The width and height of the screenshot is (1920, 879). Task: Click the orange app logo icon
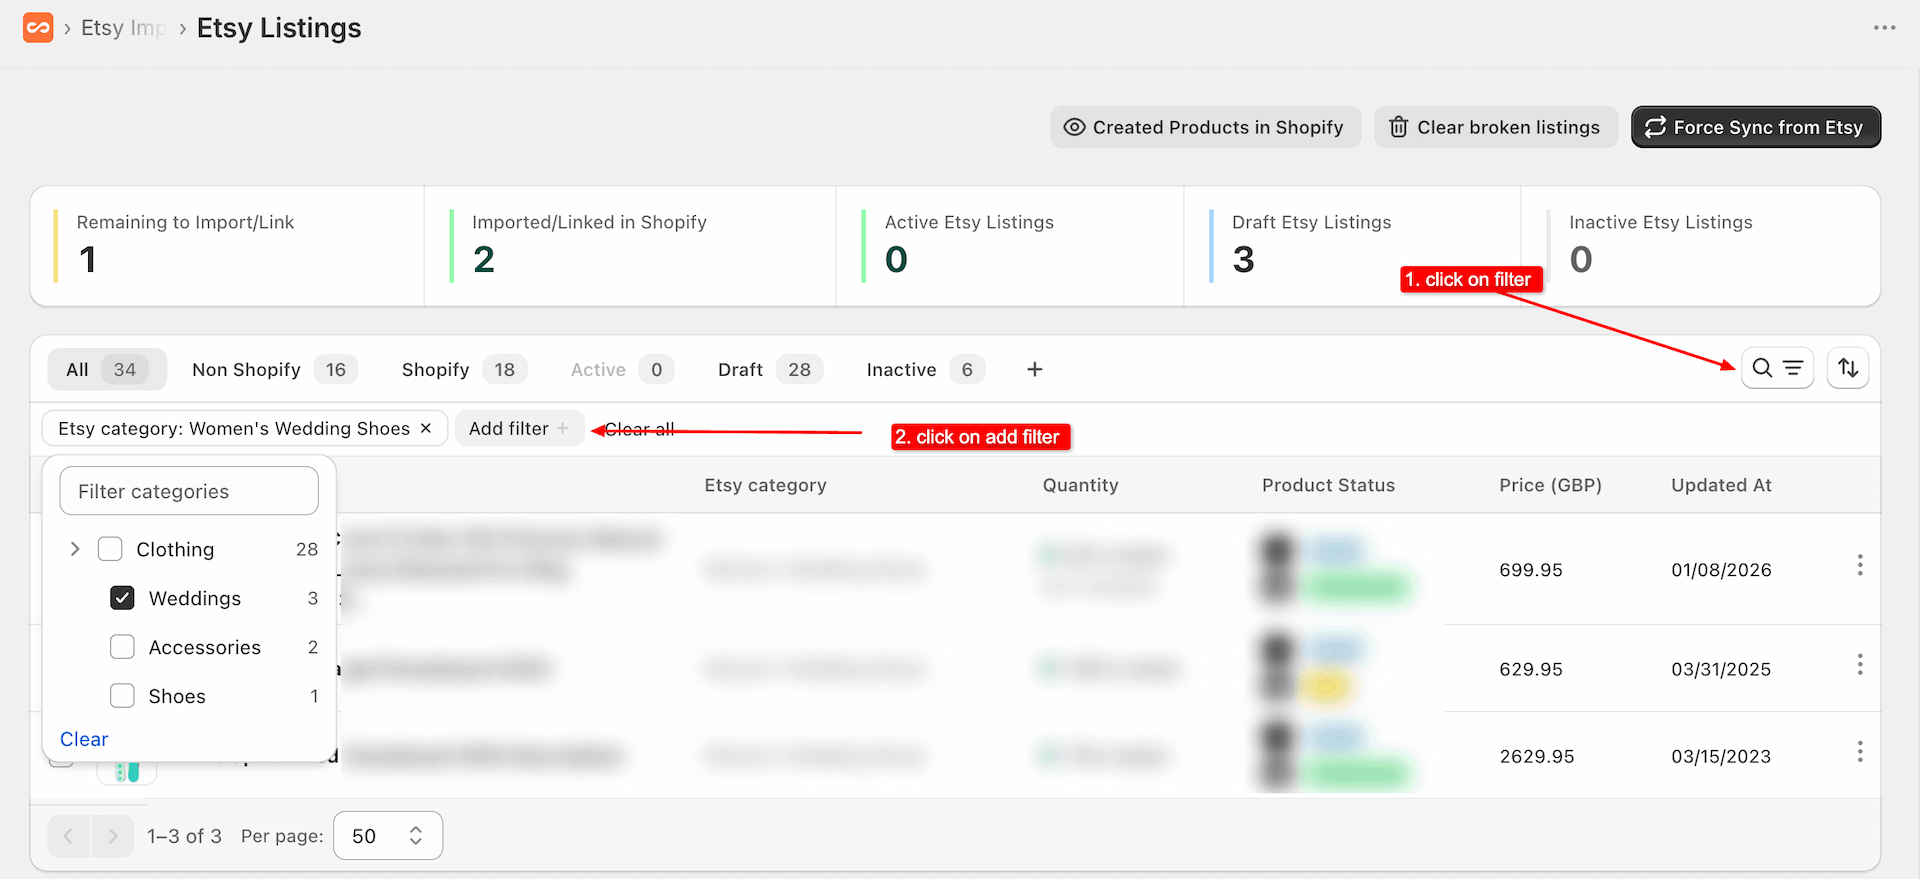(x=38, y=28)
